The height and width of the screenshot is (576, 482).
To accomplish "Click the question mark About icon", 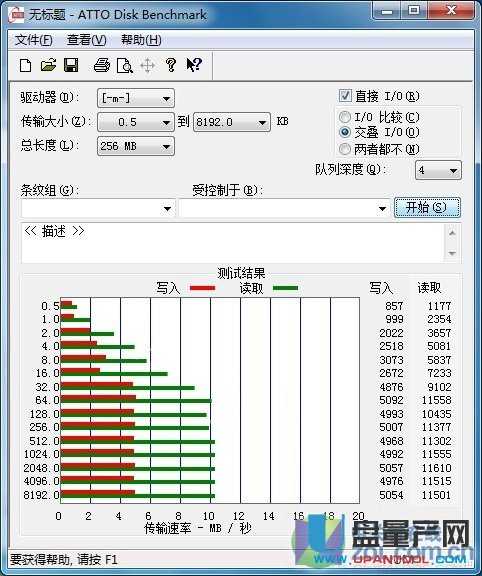I will (x=170, y=65).
